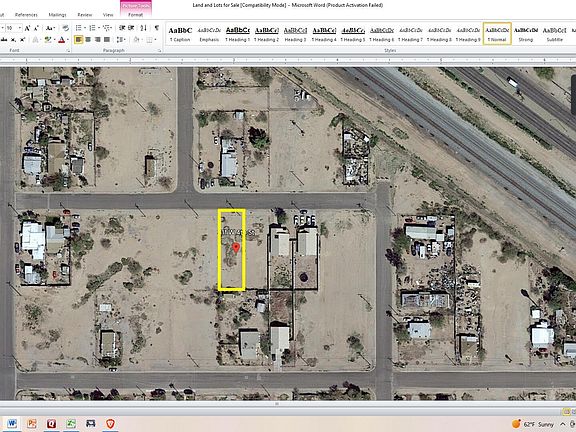Image resolution: width=576 pixels, height=432 pixels.
Task: Apply the Caption style
Action: click(180, 34)
